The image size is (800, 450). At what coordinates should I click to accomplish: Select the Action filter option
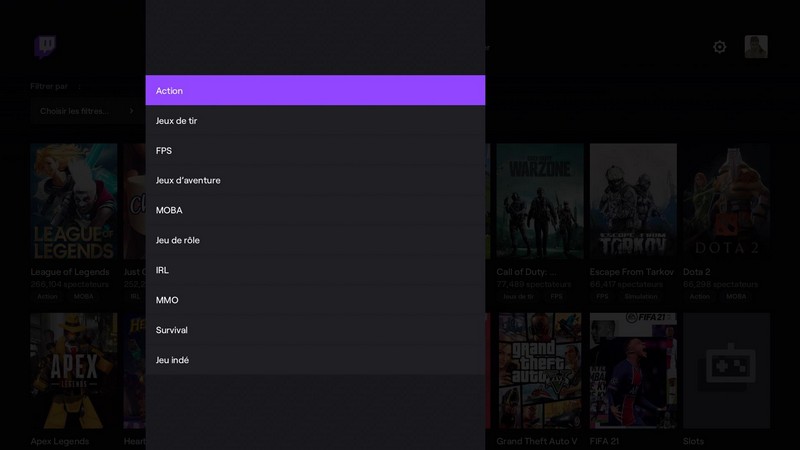click(315, 90)
